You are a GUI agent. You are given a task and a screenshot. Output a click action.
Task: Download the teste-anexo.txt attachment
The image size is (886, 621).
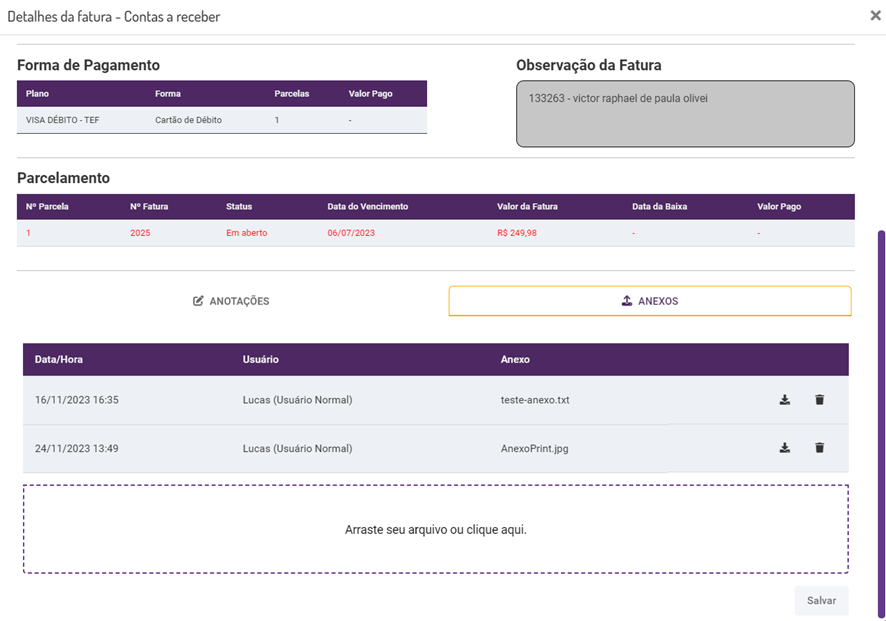pos(785,400)
